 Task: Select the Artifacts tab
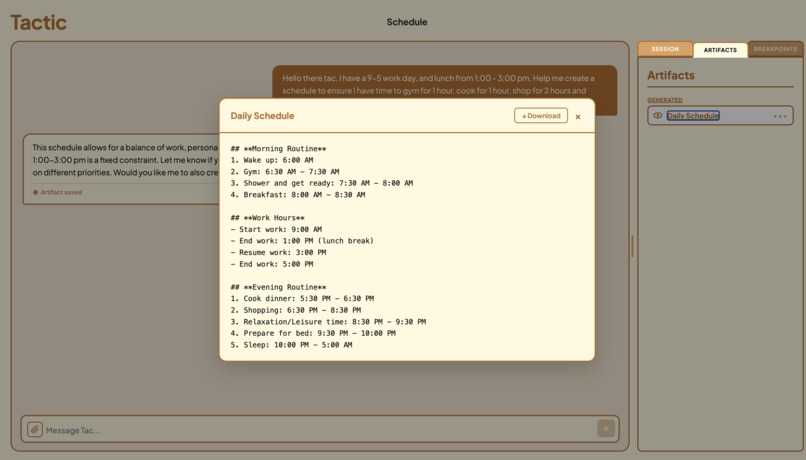click(720, 50)
